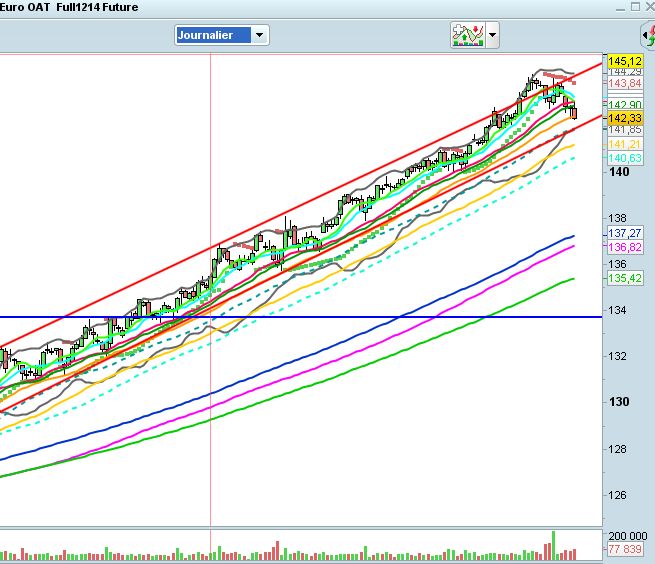Click the 126 price axis label

617,495
